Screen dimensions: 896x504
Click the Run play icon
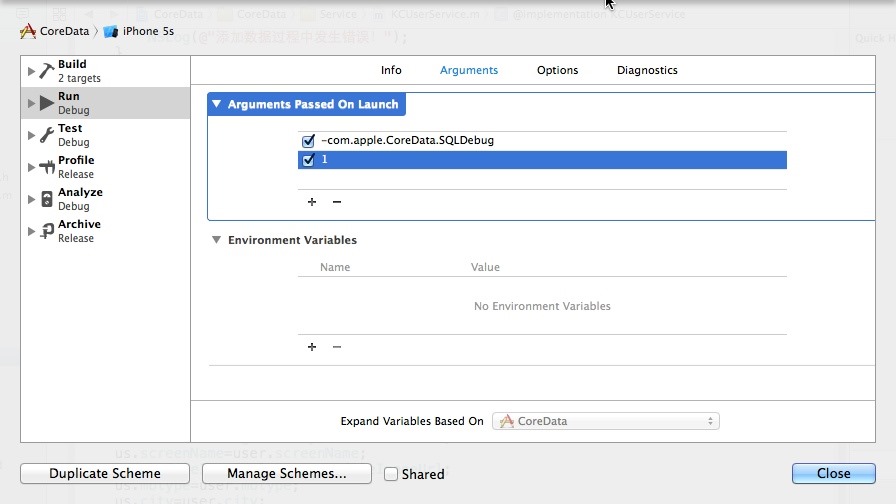click(x=46, y=103)
